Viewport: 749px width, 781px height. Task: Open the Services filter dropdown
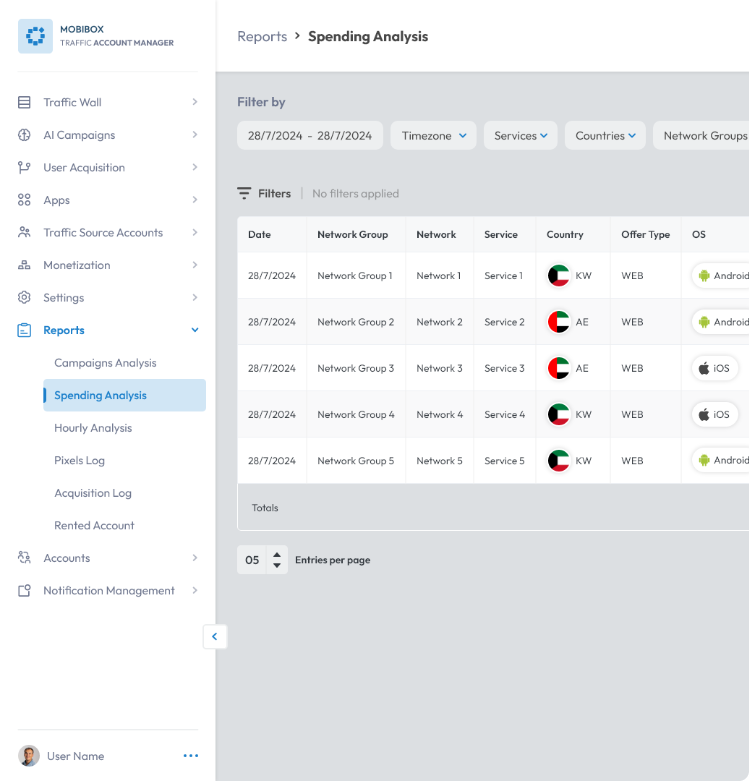point(520,135)
